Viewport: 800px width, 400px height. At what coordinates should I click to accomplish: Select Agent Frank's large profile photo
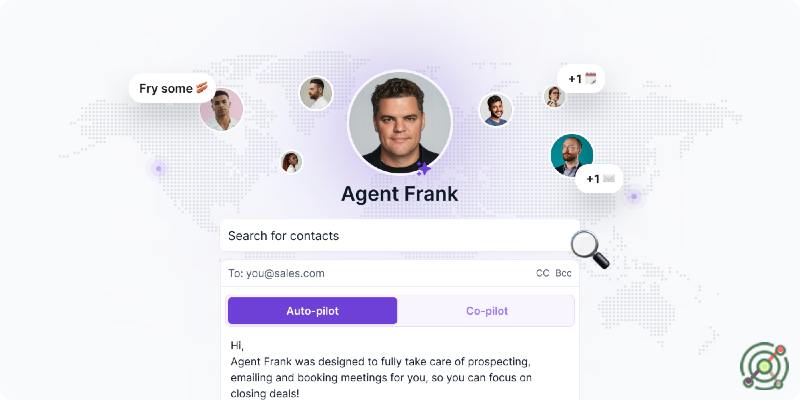400,122
